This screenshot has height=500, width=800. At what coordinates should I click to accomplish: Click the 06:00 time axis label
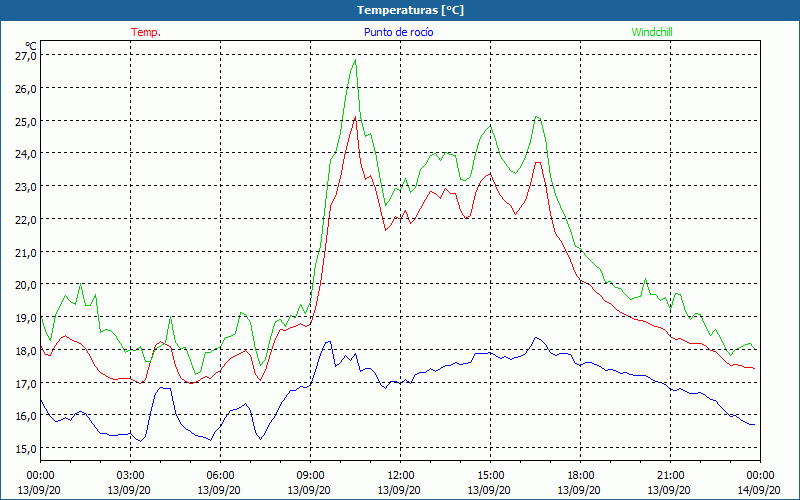coord(220,475)
